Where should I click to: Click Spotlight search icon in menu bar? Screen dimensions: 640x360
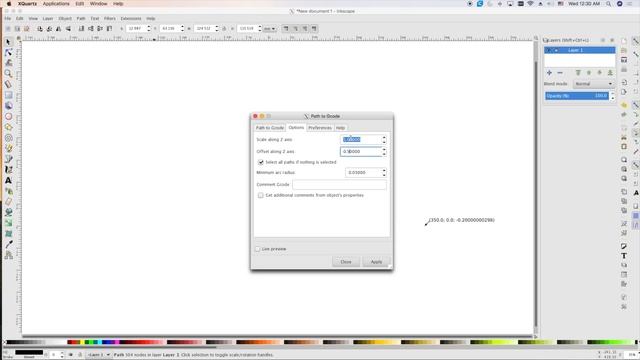click(608, 4)
